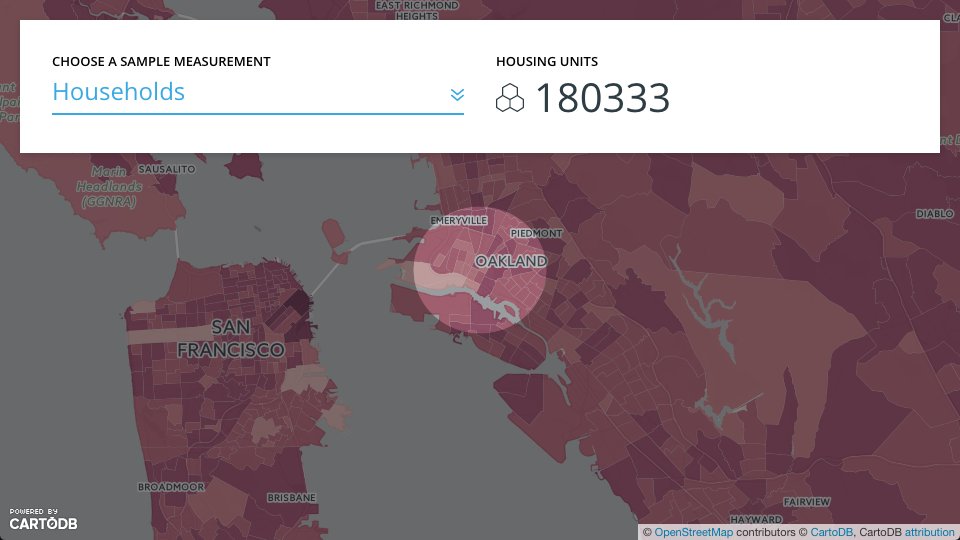
Task: Click the Fairview label on the map
Action: pyautogui.click(x=807, y=502)
